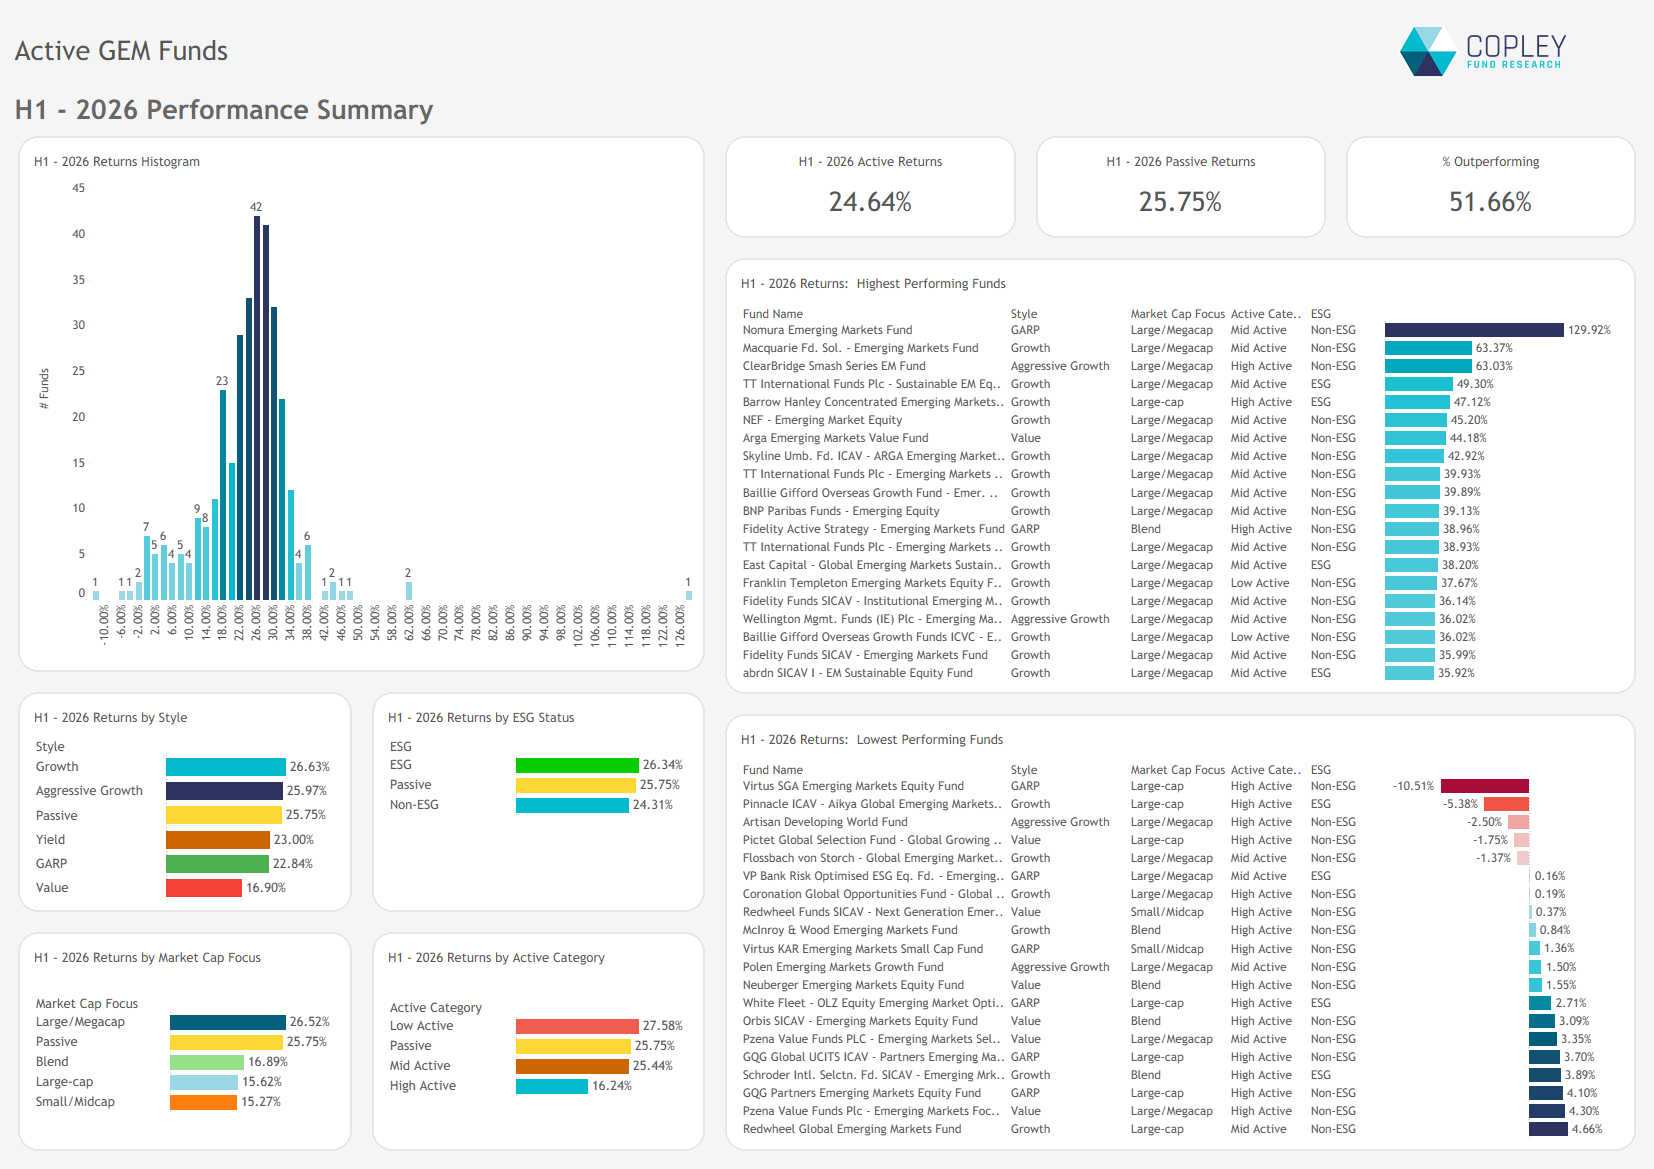Click the H1 - 2026 Performance Summary heading

224,109
